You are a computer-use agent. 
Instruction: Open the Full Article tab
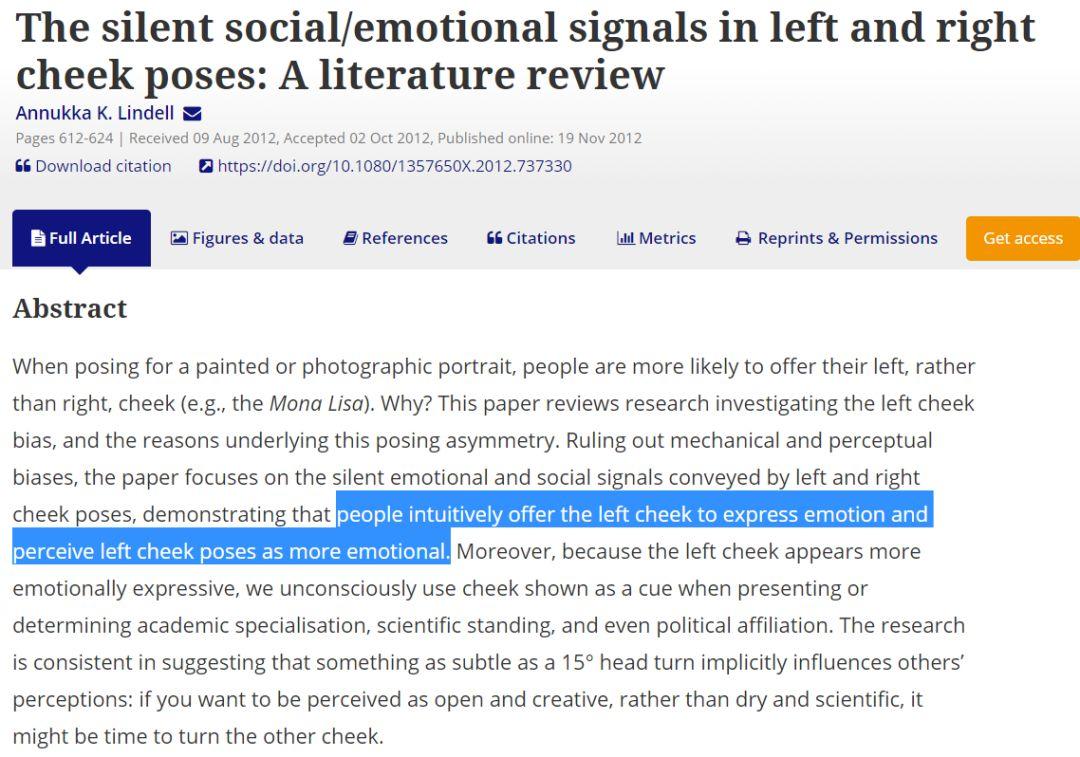(x=81, y=238)
